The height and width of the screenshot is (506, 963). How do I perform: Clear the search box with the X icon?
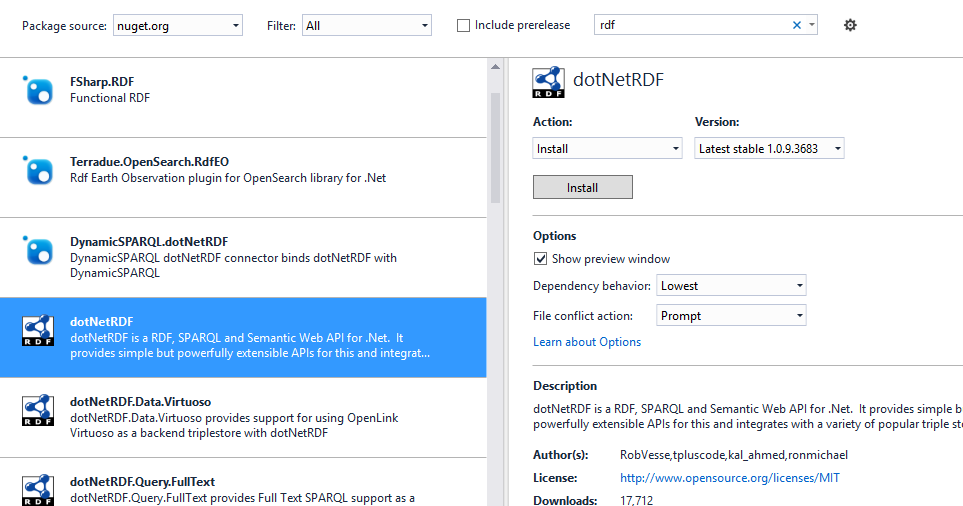(x=797, y=25)
